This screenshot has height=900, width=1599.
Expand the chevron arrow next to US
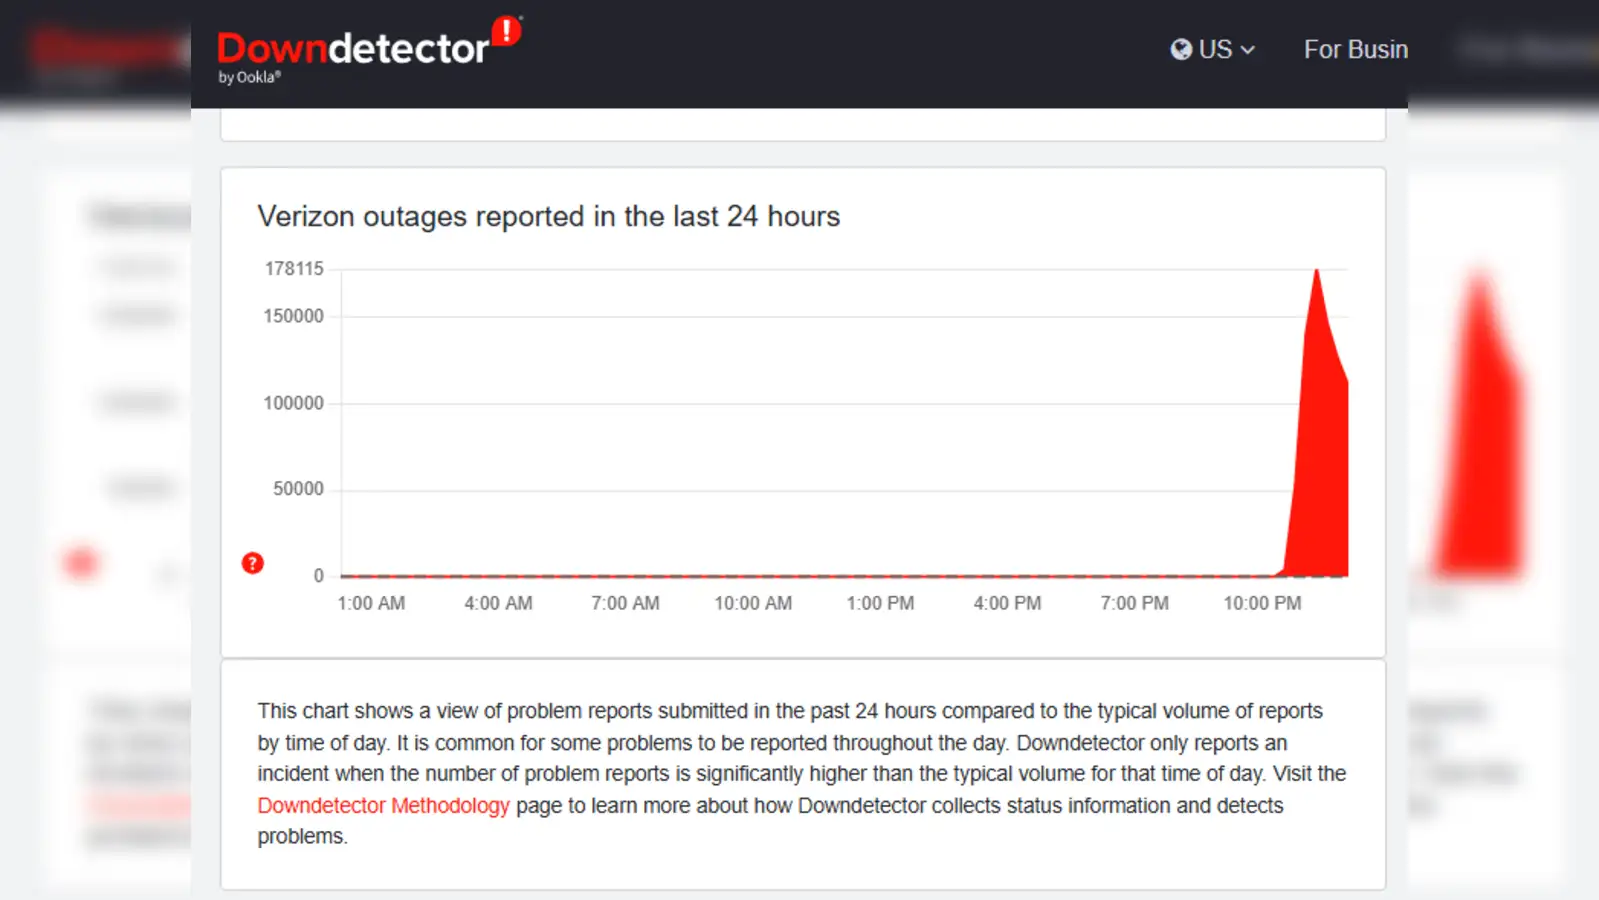[1247, 50]
